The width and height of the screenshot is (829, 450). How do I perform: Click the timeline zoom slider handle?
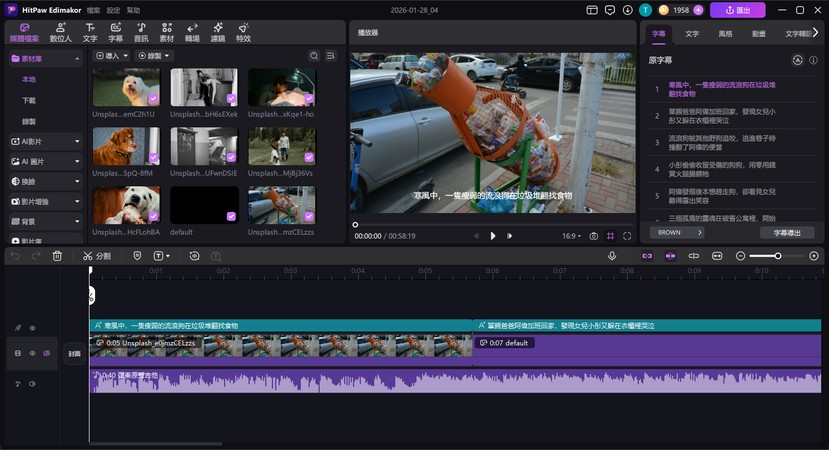(777, 256)
